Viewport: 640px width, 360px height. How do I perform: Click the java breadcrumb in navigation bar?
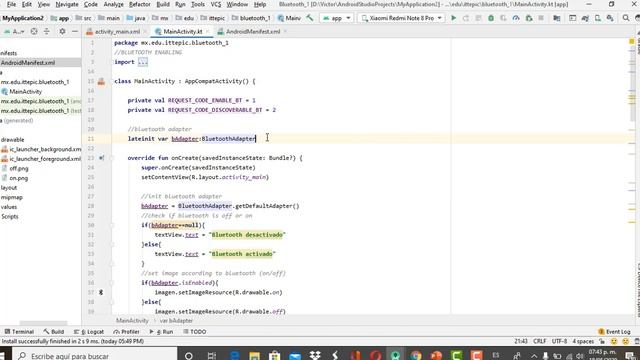coord(136,18)
